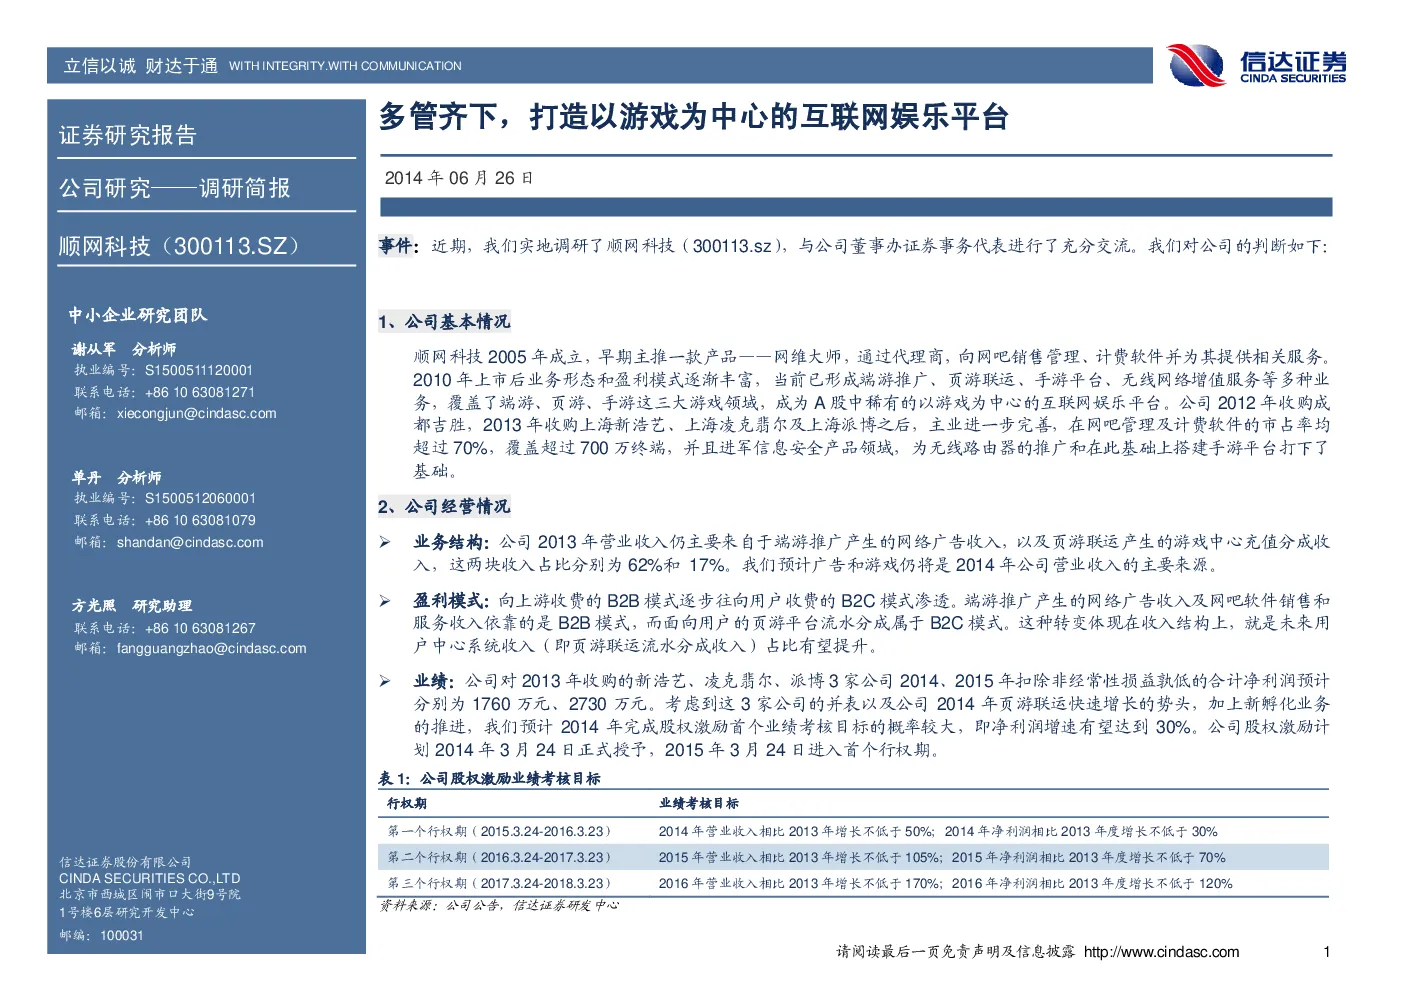Click the 2015 target cell mentioning 105% growth
The height and width of the screenshot is (992, 1403).
coord(942,857)
